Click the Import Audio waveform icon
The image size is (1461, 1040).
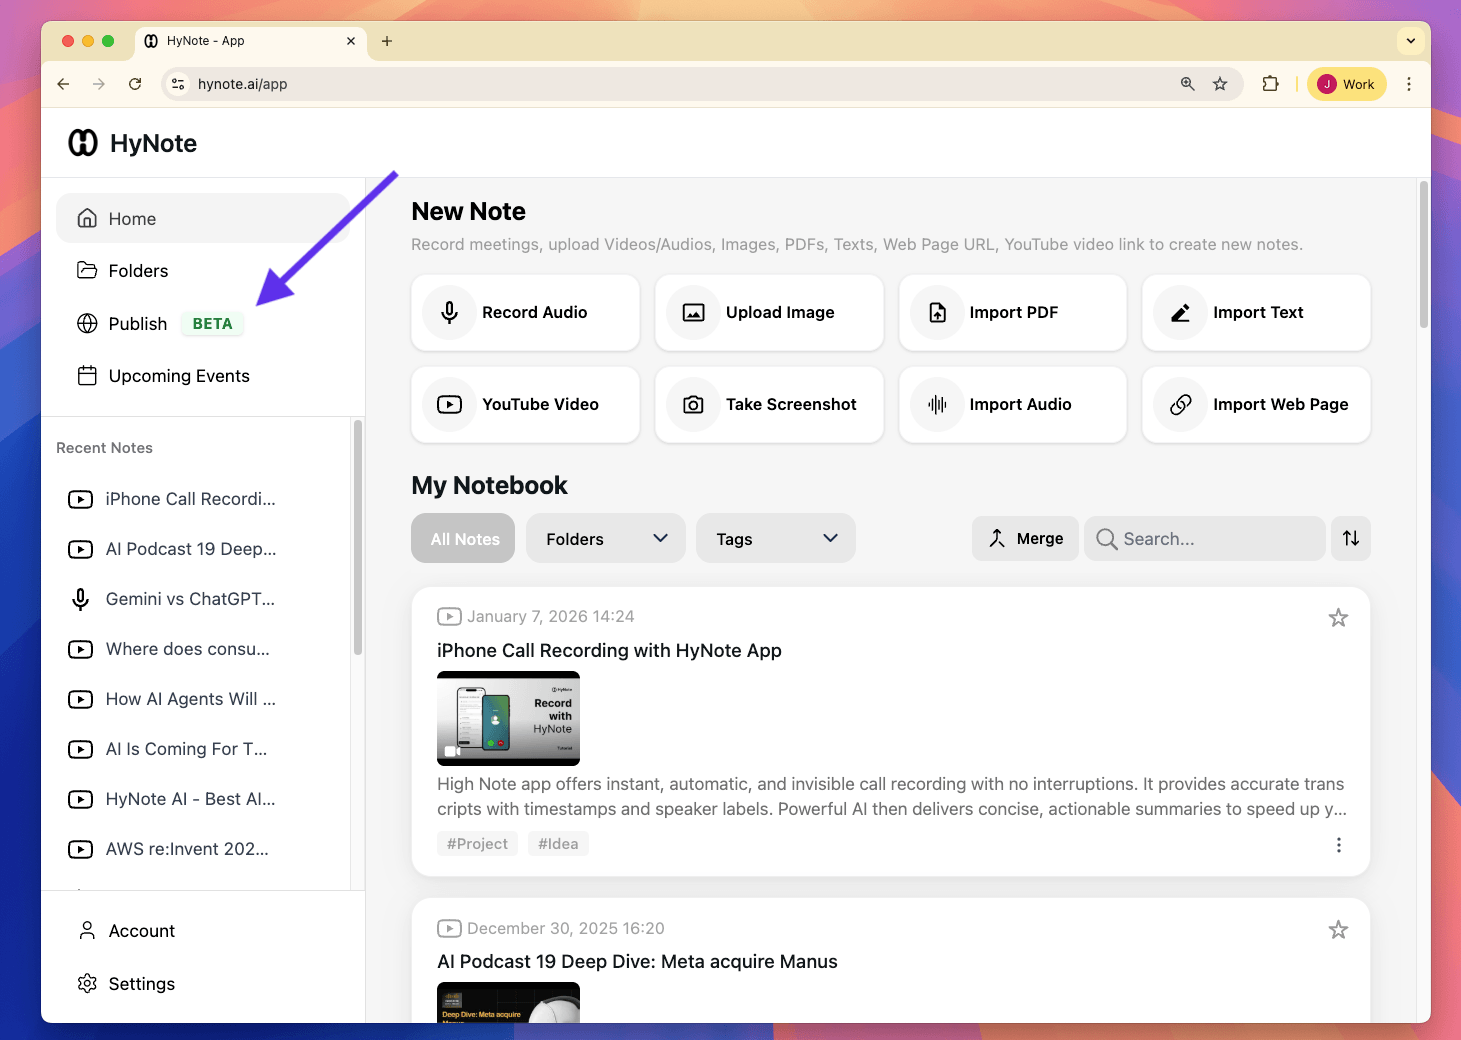[936, 404]
